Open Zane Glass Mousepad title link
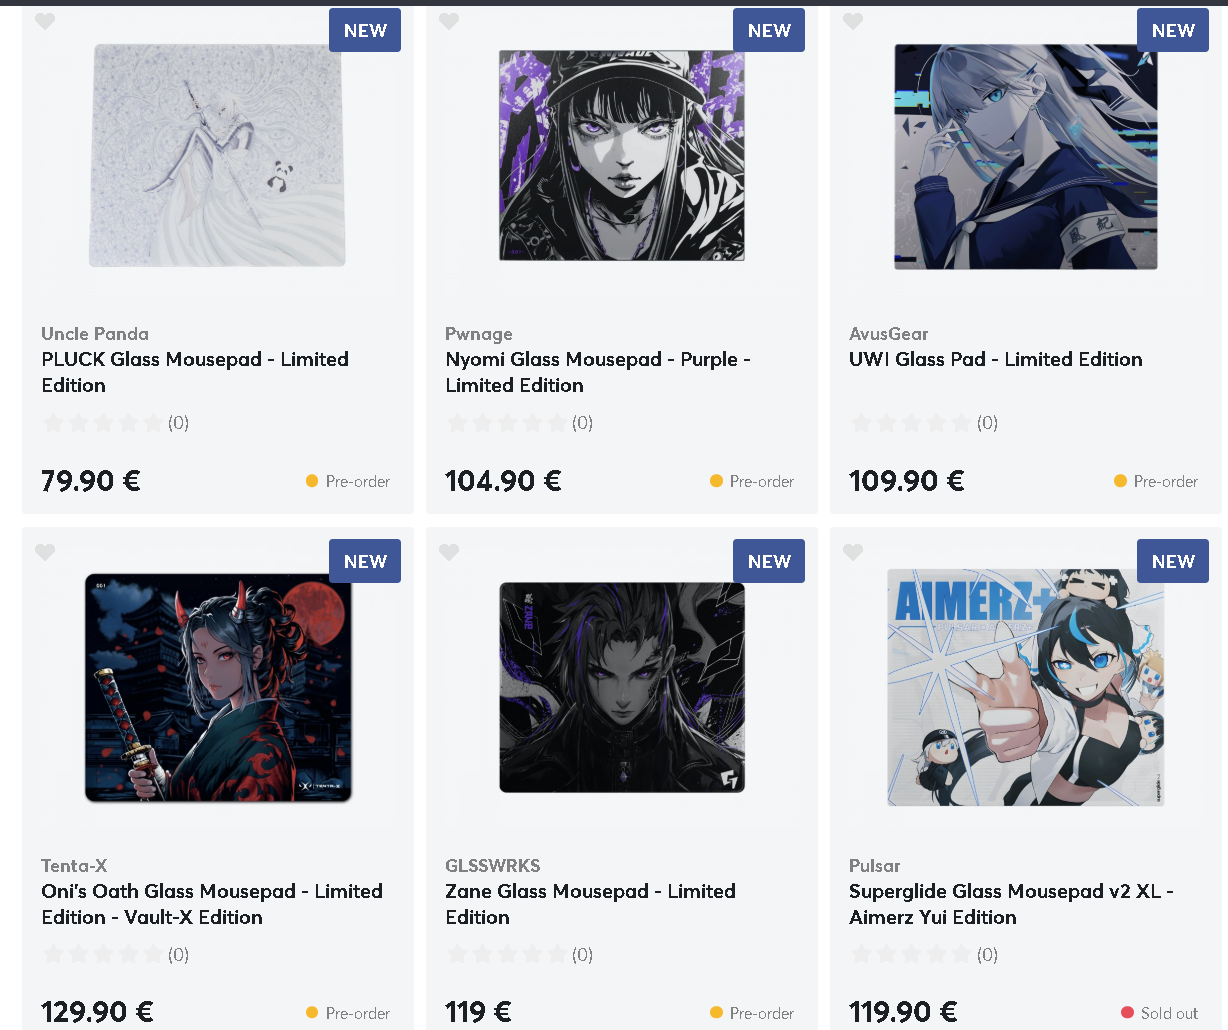Viewport: 1228px width, 1030px height. (590, 904)
